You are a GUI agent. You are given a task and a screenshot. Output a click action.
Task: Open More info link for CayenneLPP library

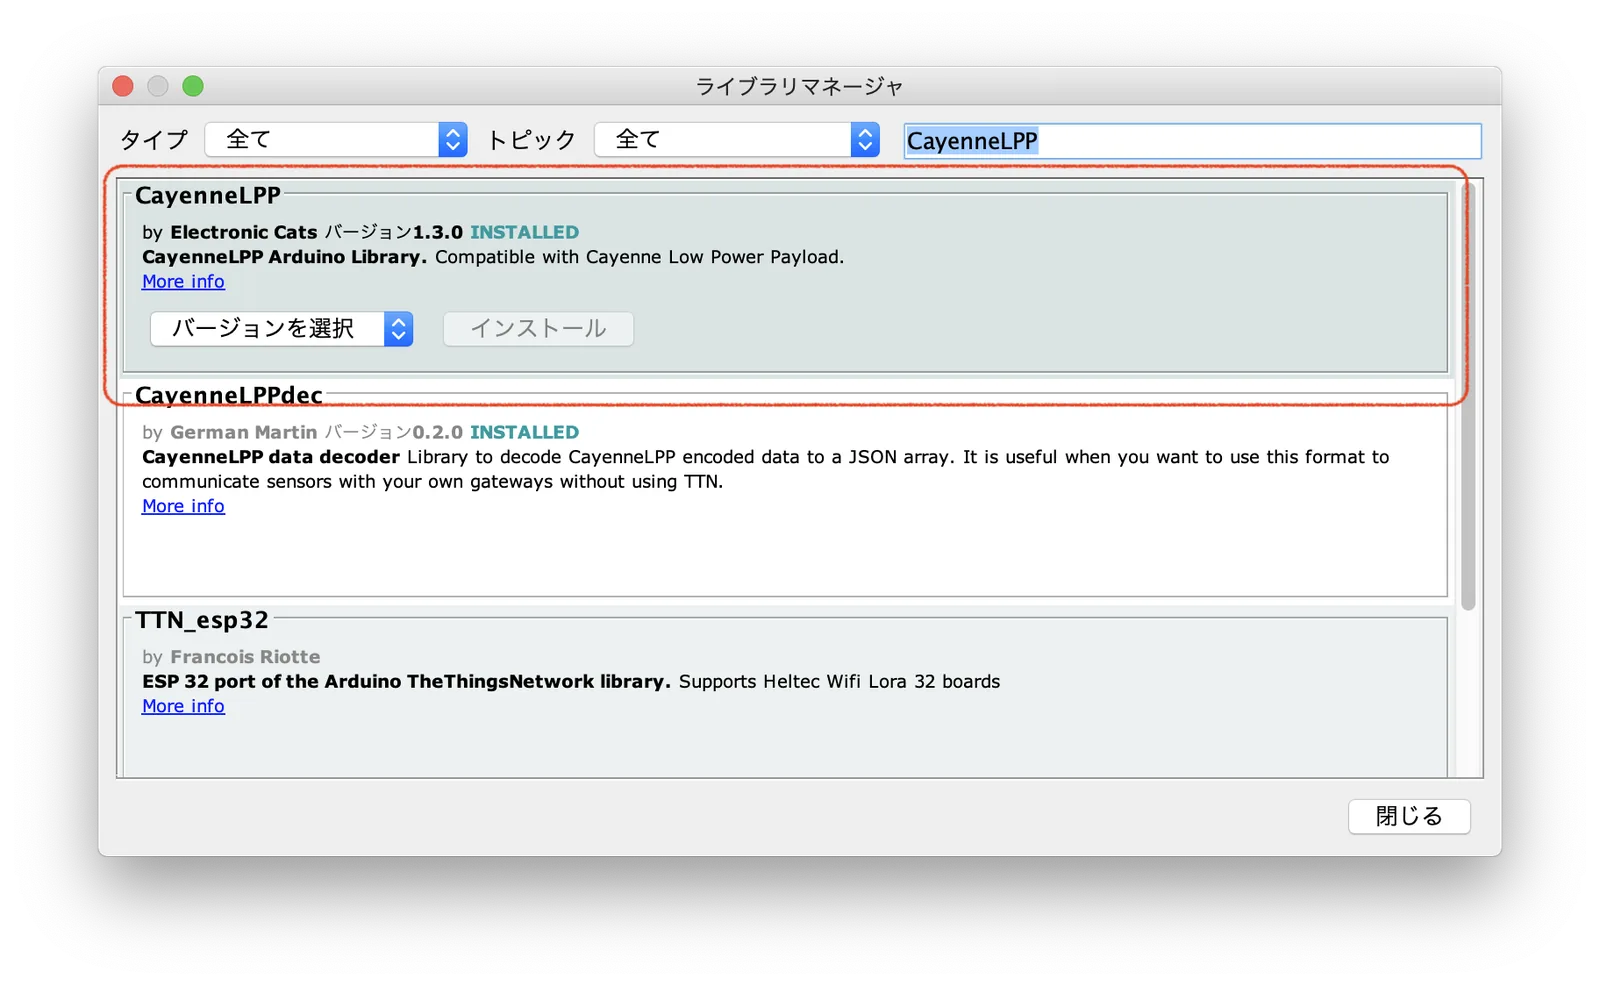pos(183,282)
